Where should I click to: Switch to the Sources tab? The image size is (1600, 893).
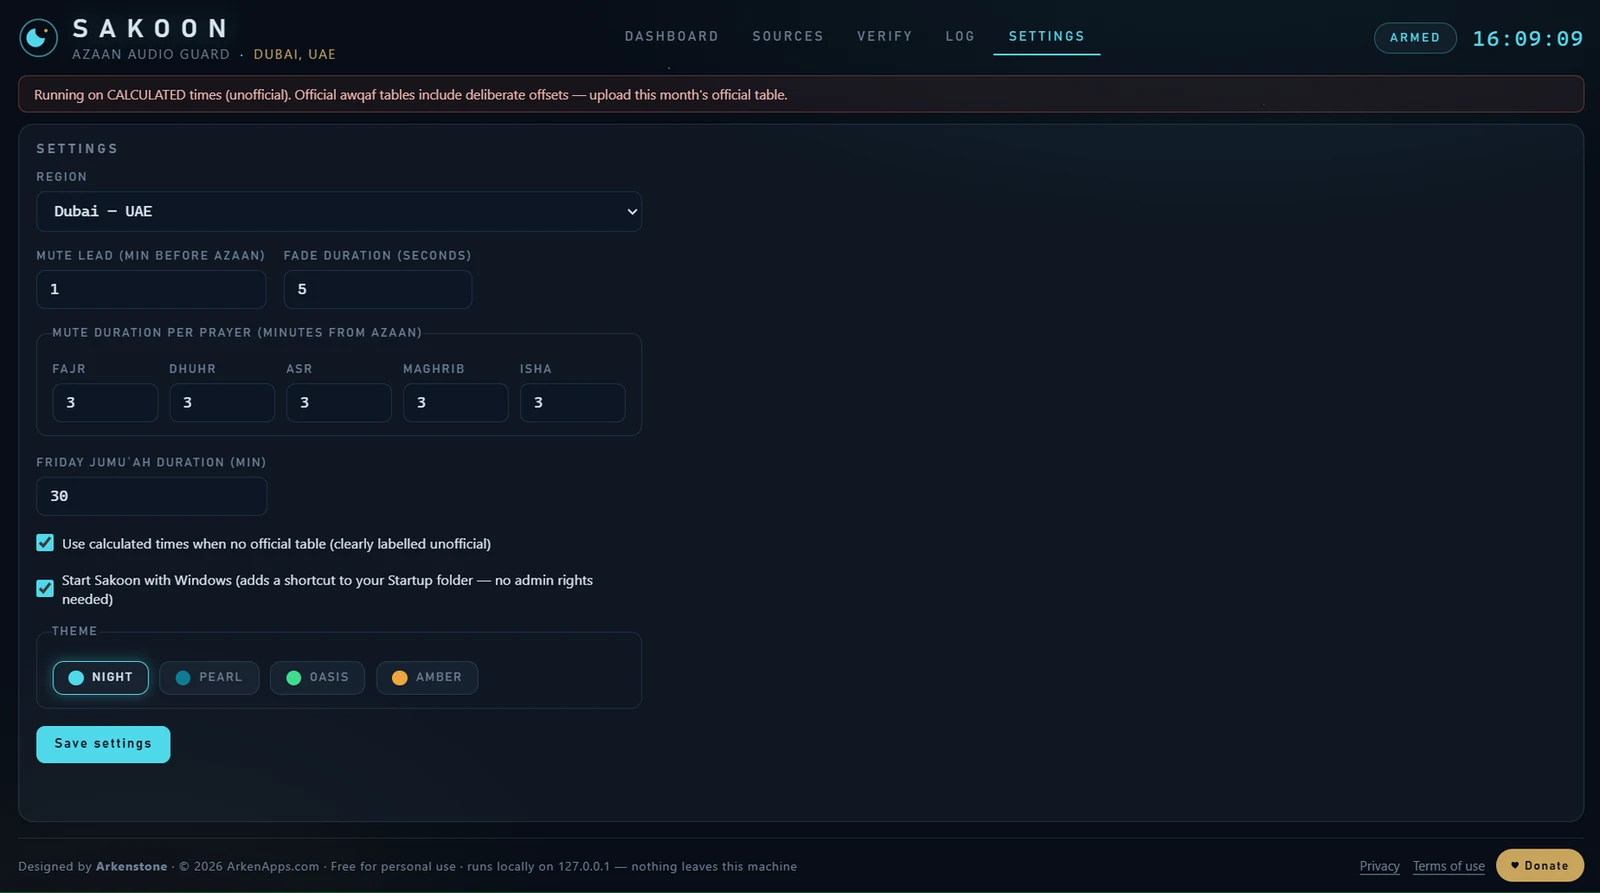coord(788,36)
